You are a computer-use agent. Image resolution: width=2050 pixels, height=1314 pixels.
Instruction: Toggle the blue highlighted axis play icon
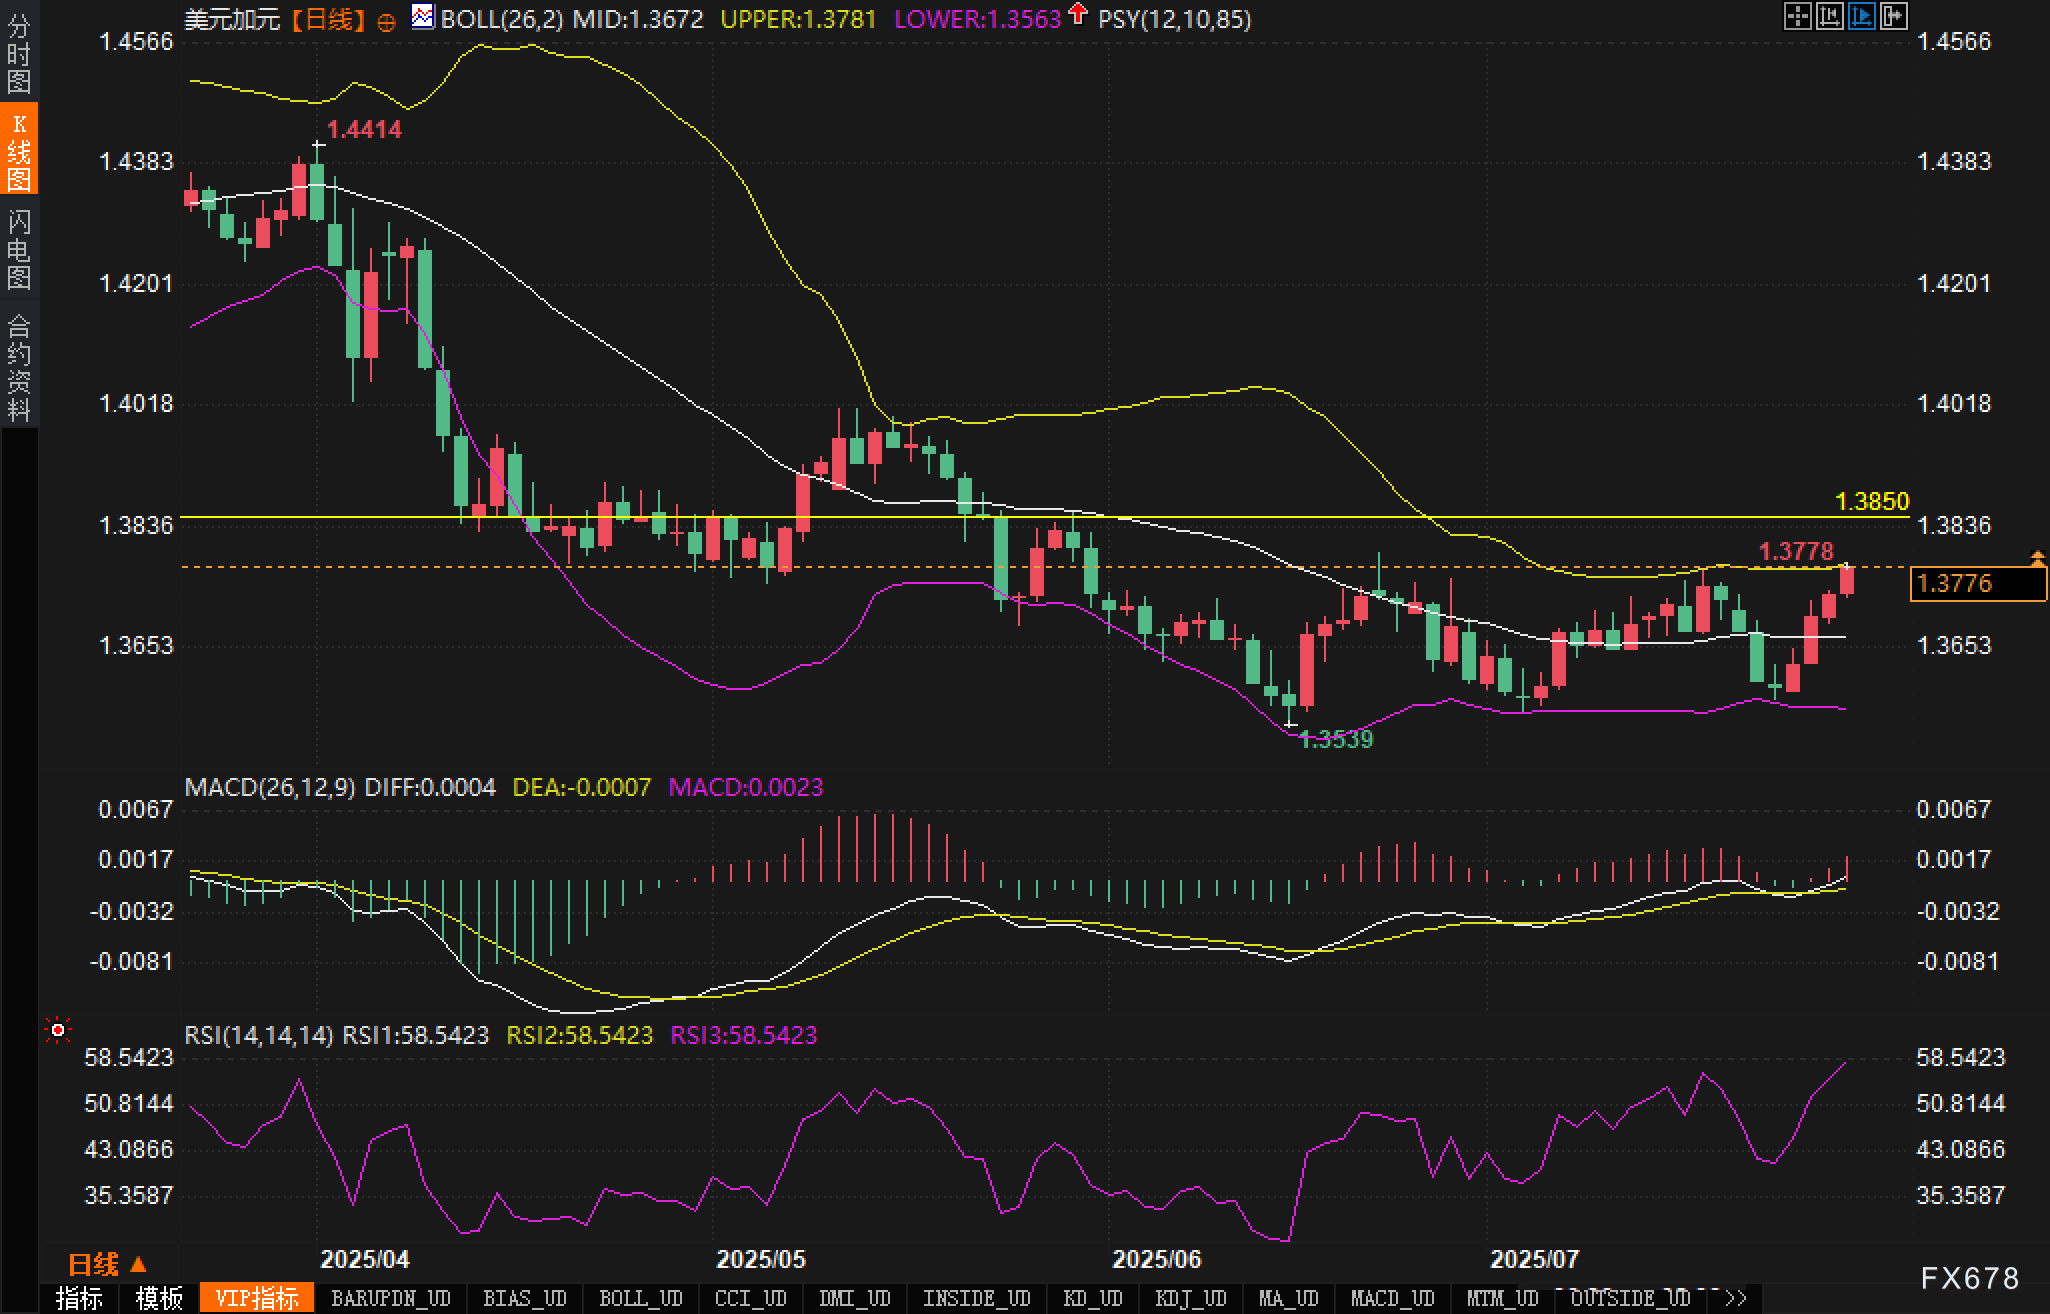click(1861, 16)
